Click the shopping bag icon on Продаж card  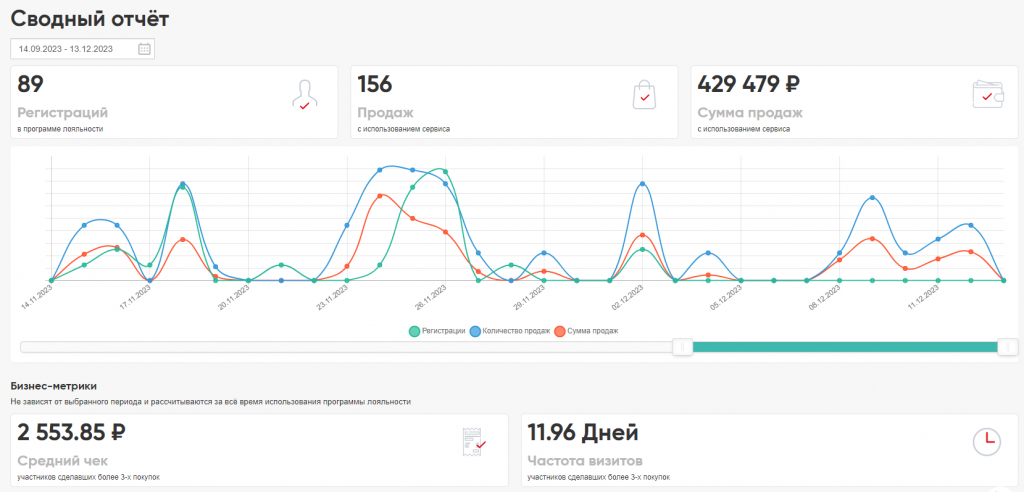pyautogui.click(x=644, y=95)
